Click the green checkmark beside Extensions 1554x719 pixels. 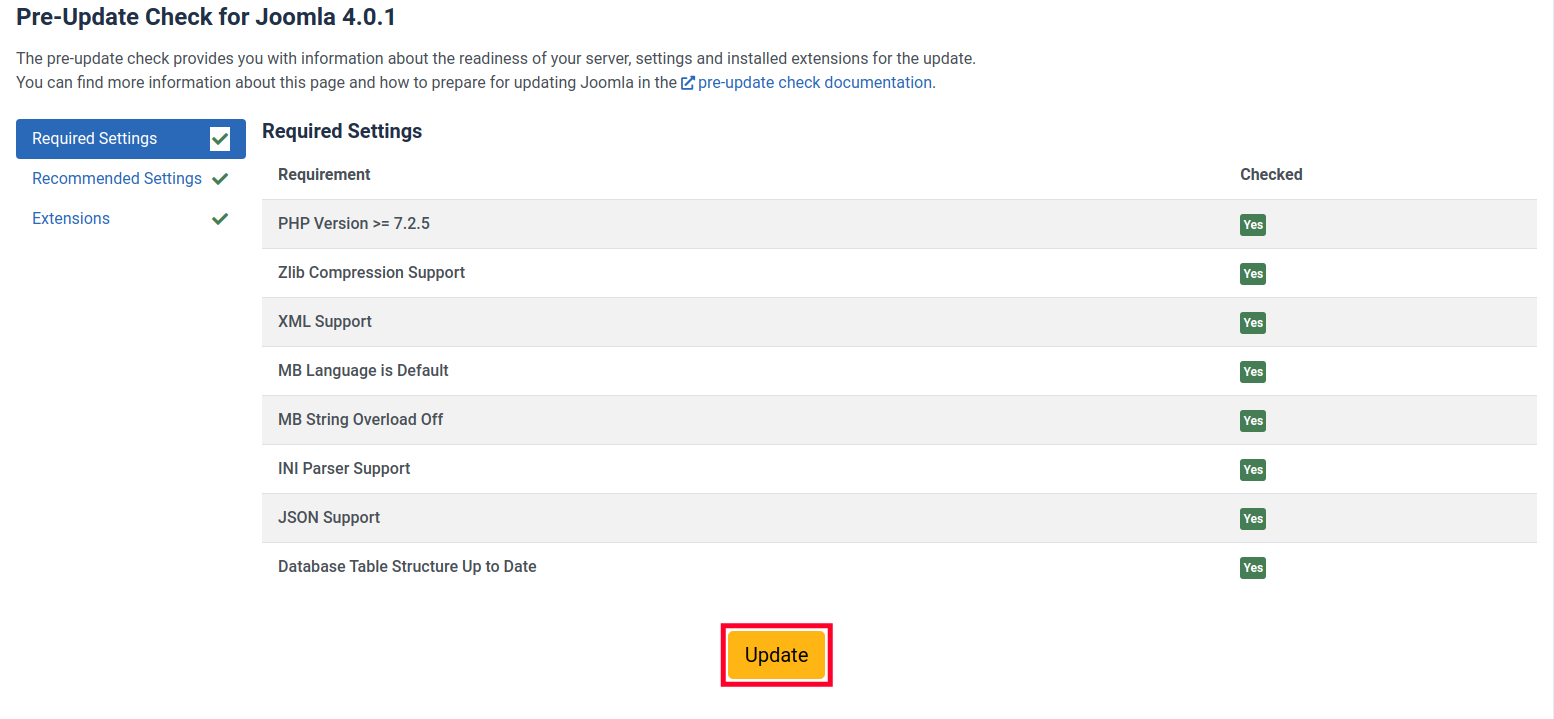[x=220, y=219]
